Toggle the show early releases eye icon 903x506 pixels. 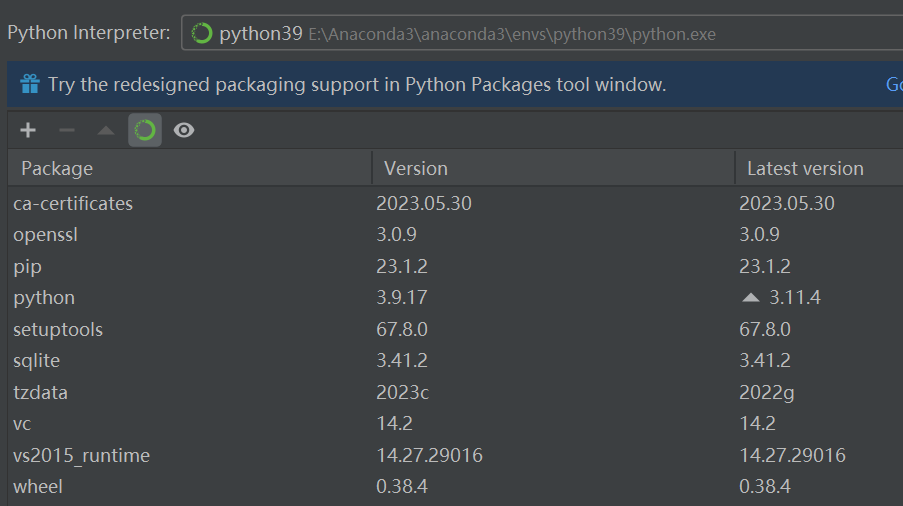184,130
